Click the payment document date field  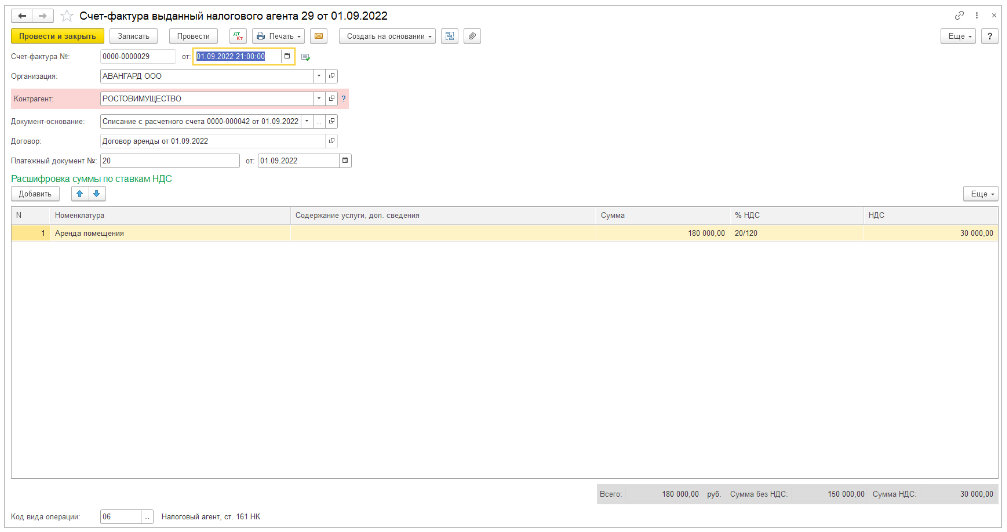point(299,161)
